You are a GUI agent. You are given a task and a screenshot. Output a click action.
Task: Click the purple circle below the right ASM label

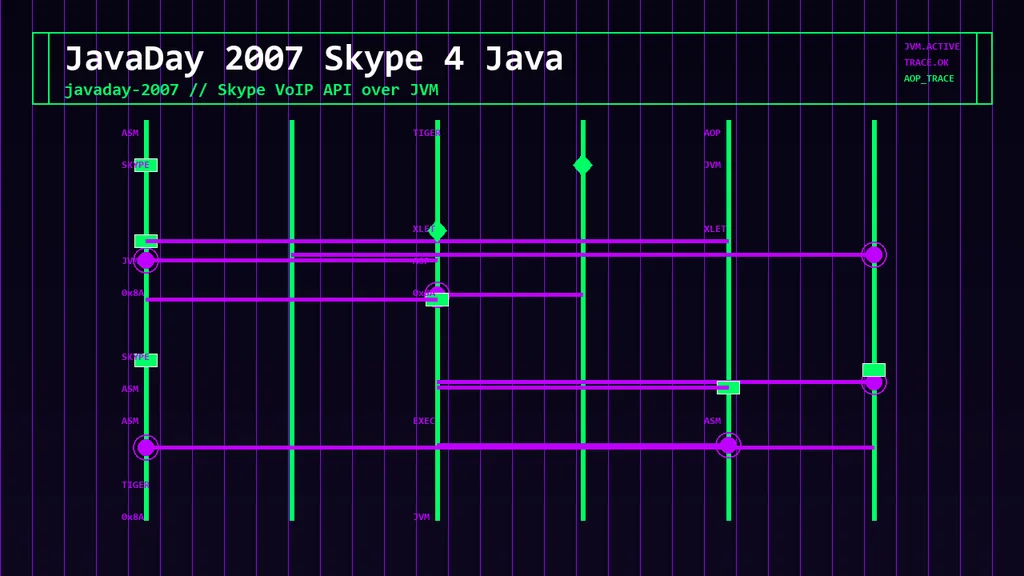[728, 445]
